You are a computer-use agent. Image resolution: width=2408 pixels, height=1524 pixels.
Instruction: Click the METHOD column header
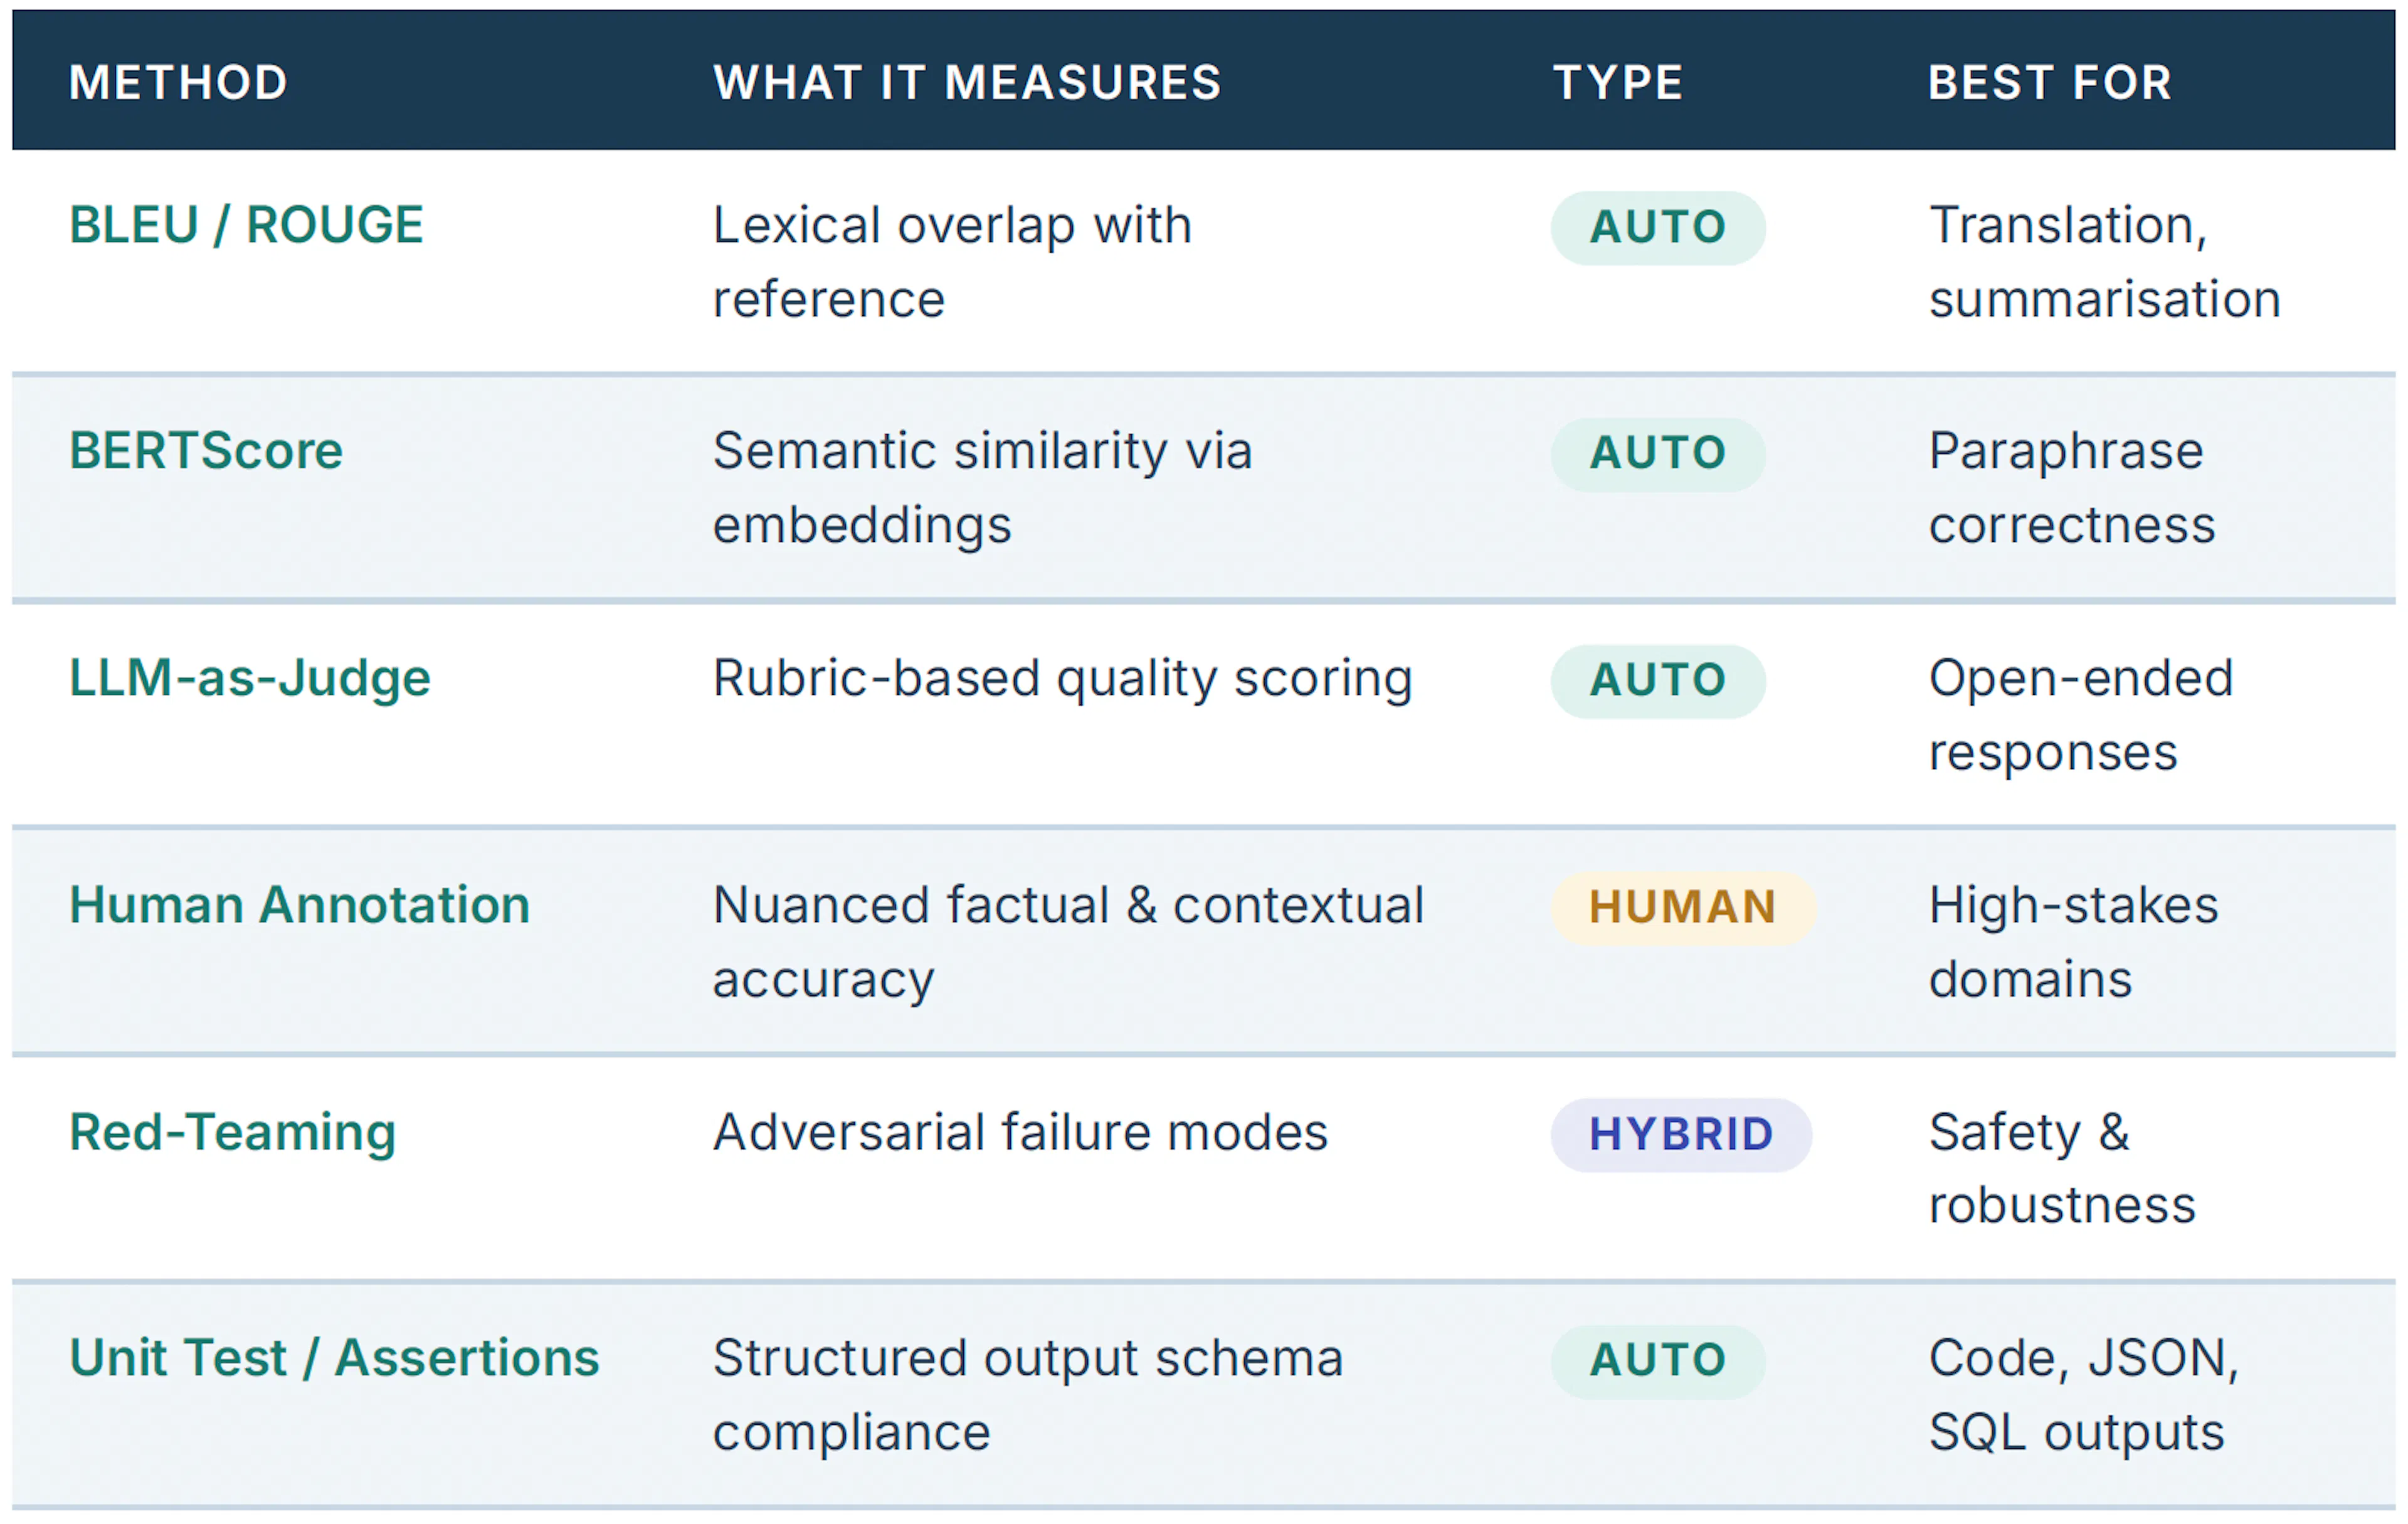pos(179,82)
